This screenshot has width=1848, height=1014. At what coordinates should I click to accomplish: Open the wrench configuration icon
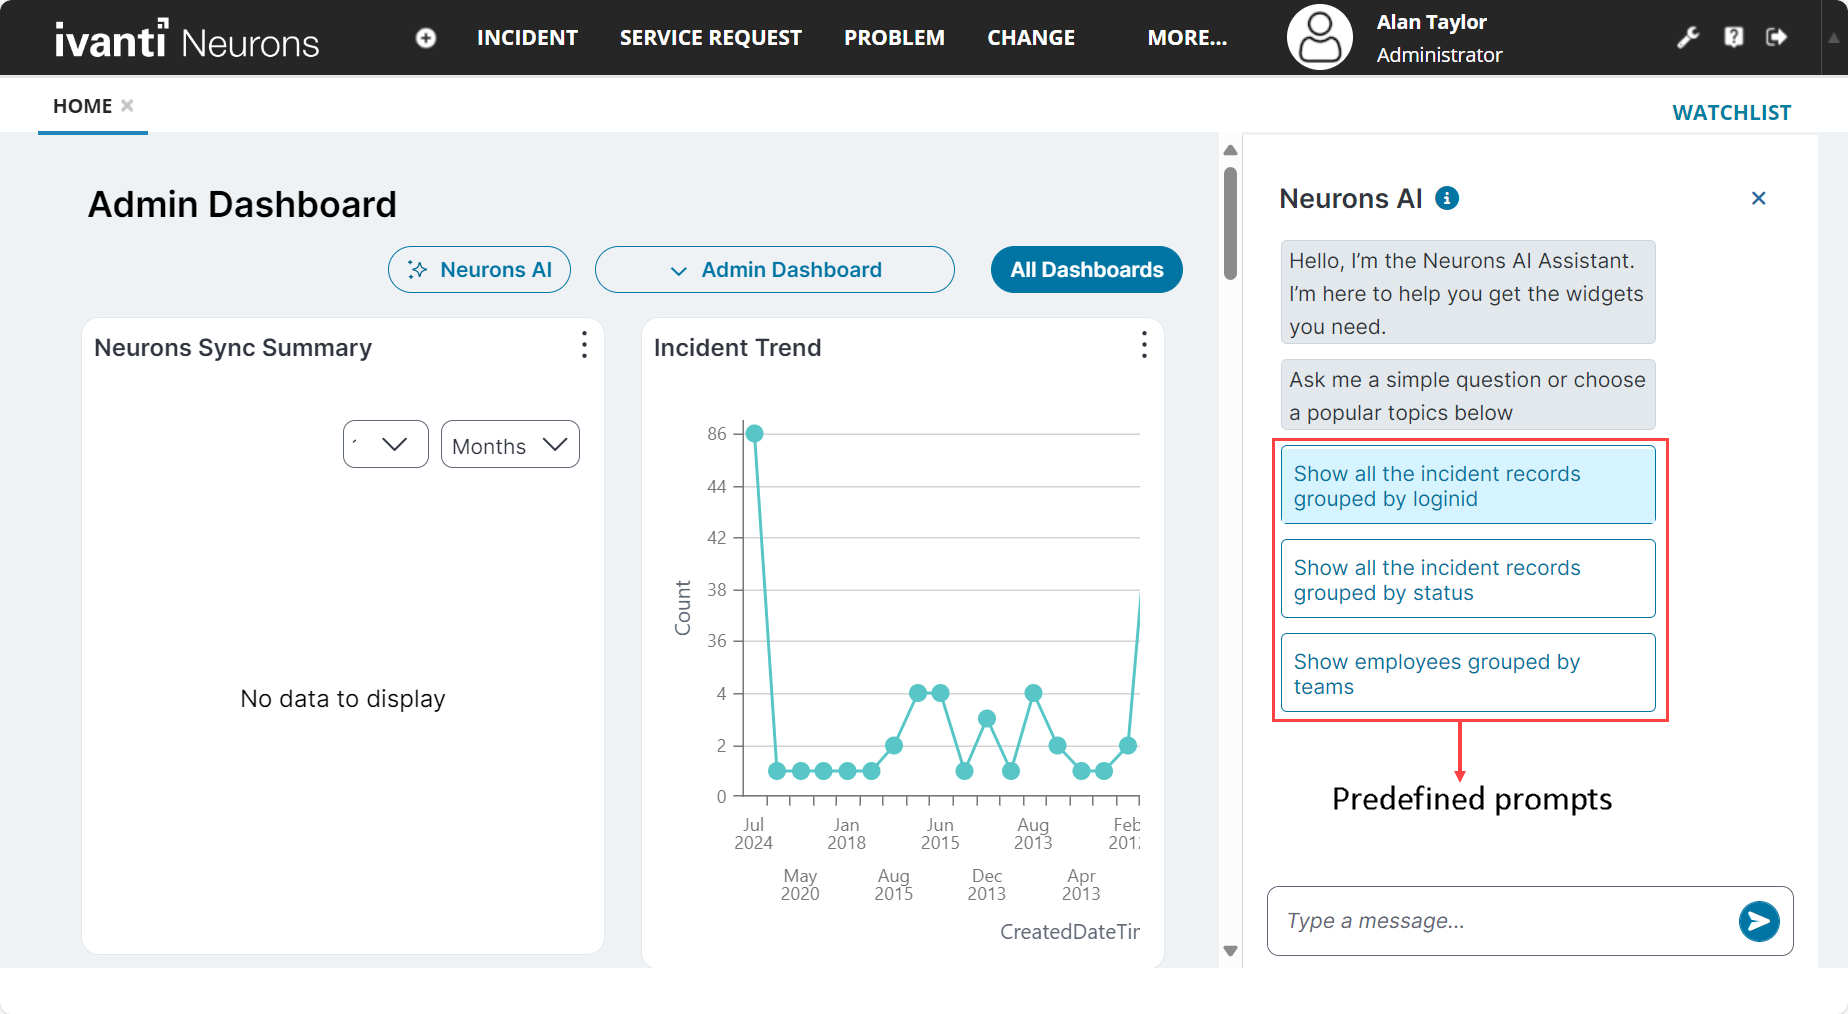(1688, 38)
